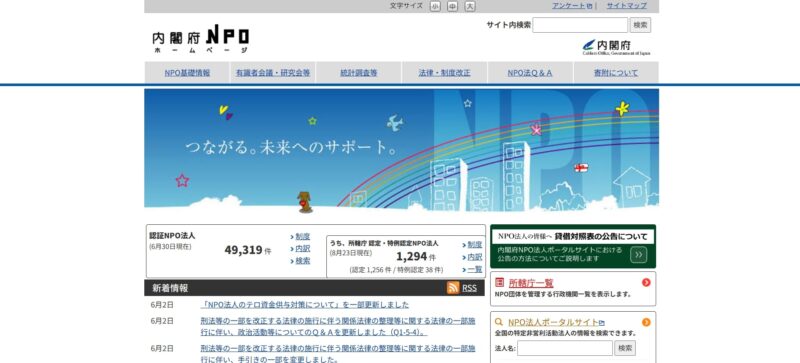Click the 貸借対照表の公告について green banner
The height and width of the screenshot is (363, 800).
click(x=573, y=246)
